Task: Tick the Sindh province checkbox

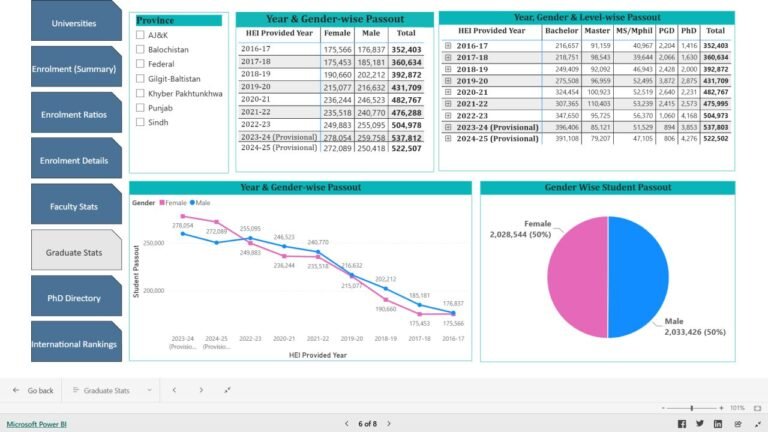Action: tap(140, 122)
